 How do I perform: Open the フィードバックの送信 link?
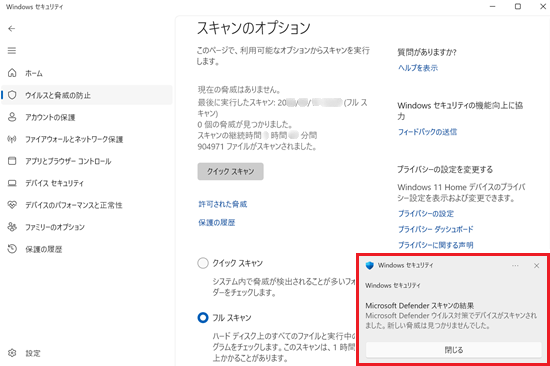(427, 132)
